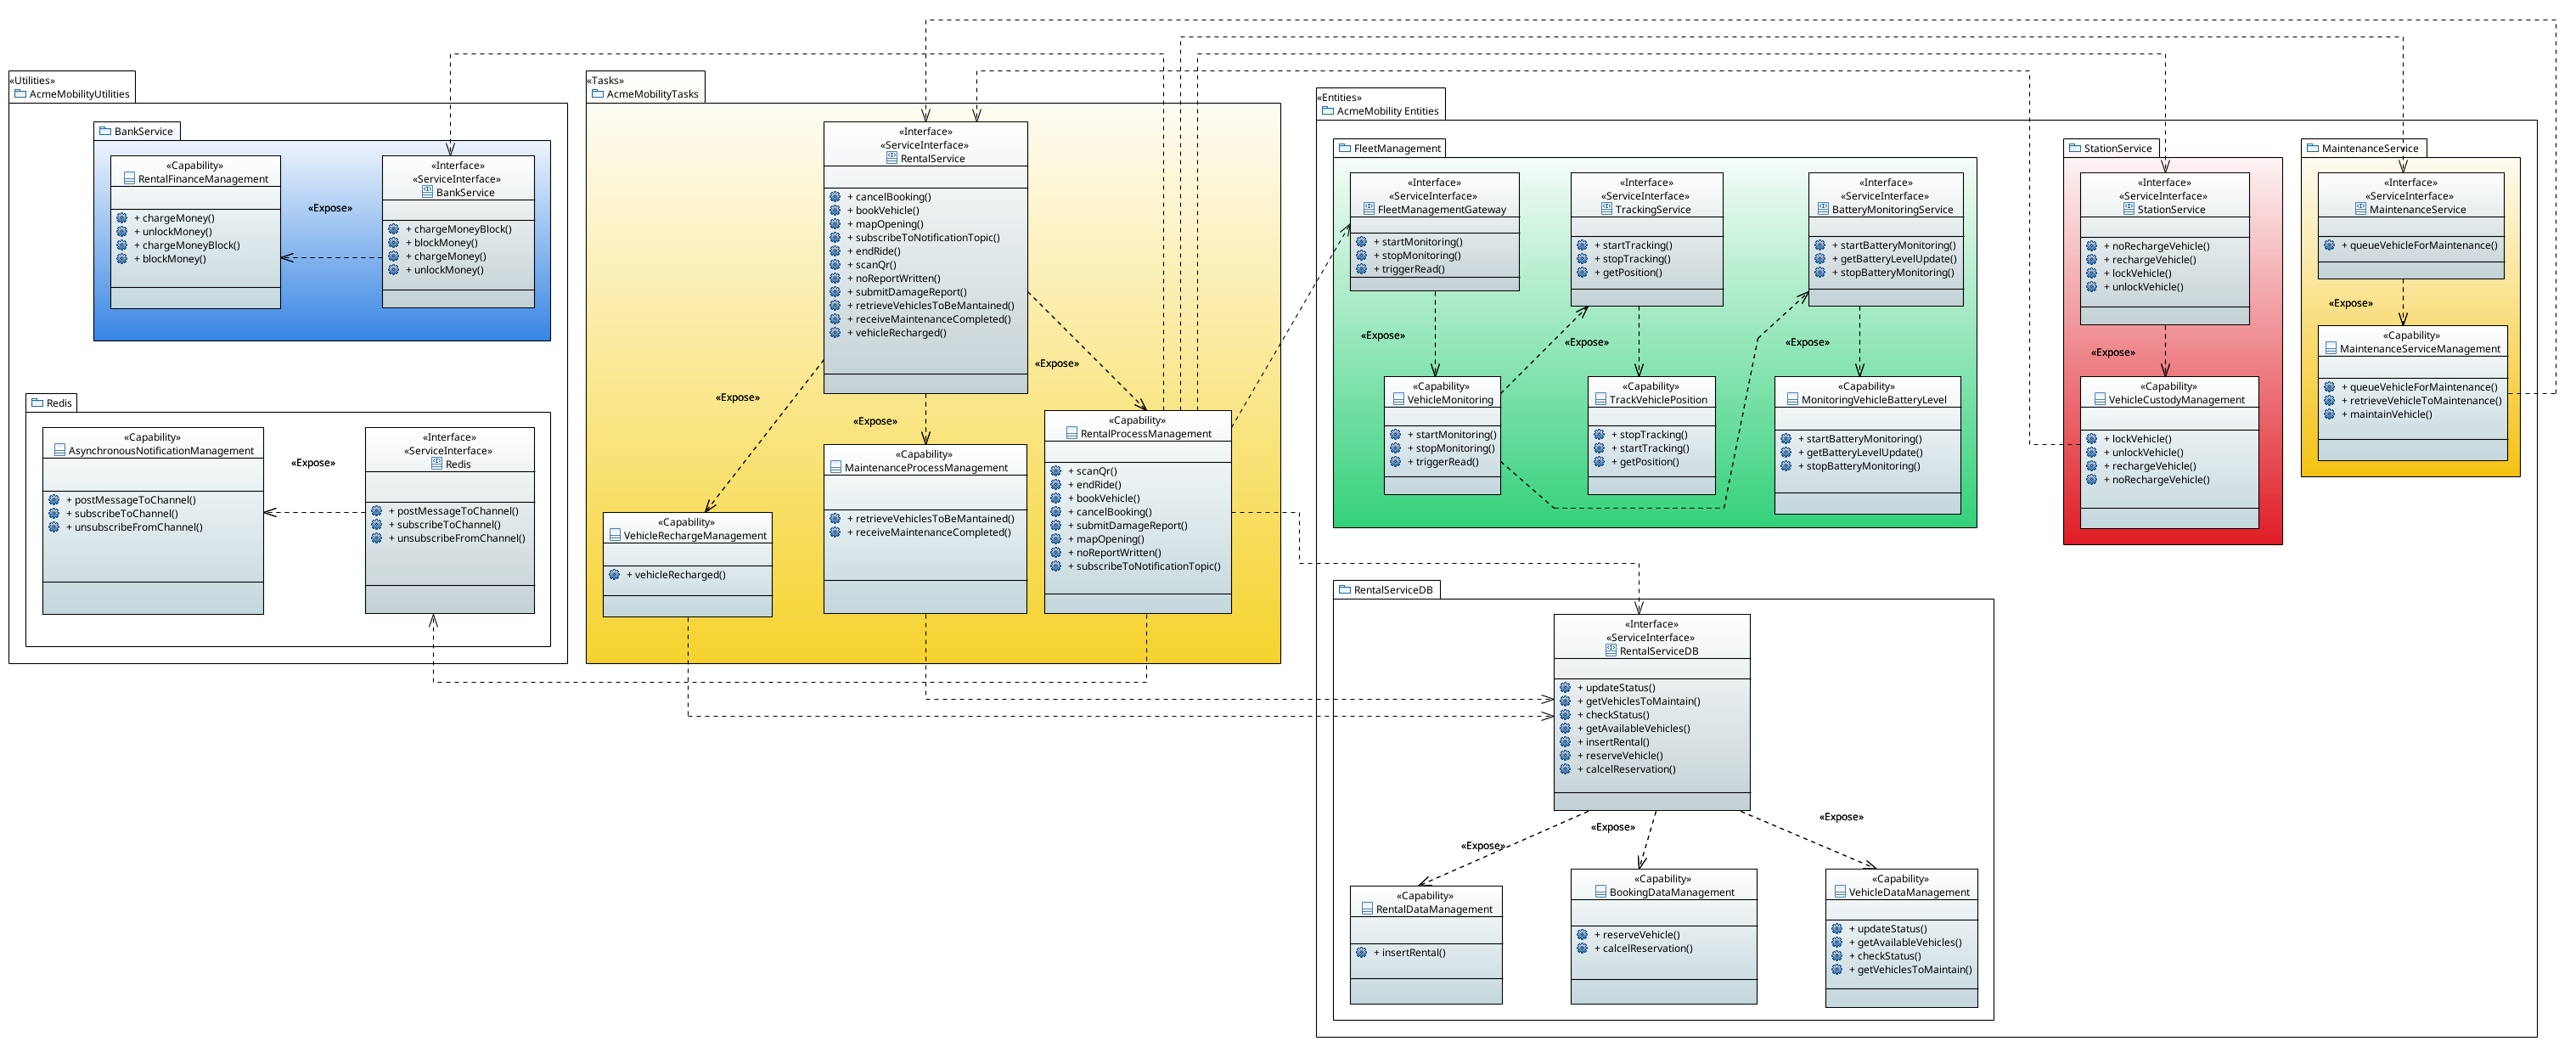Select the AcmeMobilityTasks package name
Screen dimensions: 2576x1047
[x=652, y=94]
